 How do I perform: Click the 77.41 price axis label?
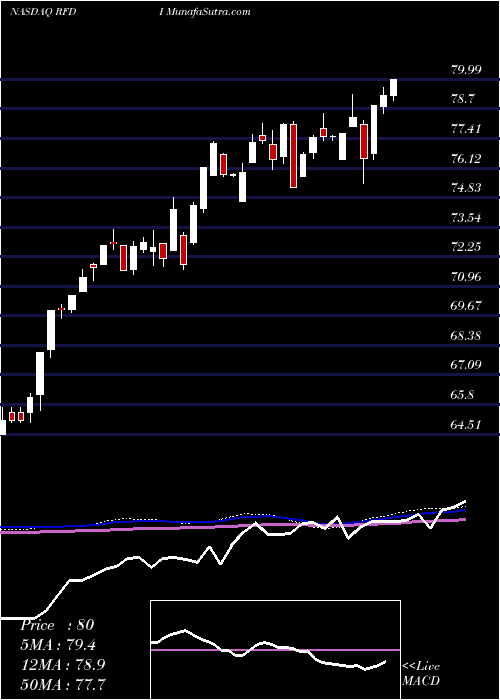click(x=467, y=129)
